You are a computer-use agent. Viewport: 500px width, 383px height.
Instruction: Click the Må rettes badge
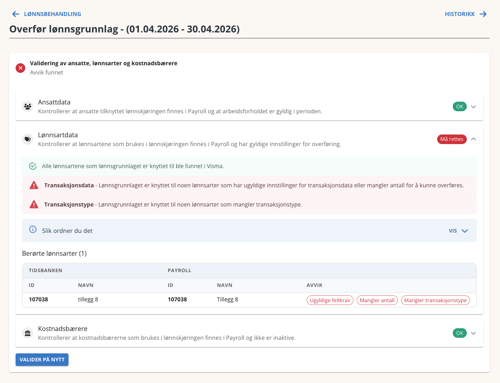(452, 139)
